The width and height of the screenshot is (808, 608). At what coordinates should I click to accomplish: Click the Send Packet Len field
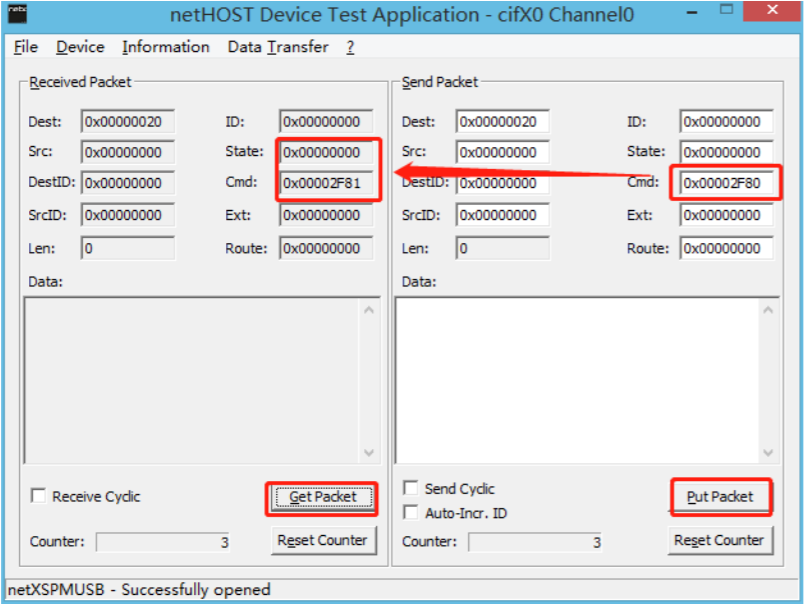point(502,248)
